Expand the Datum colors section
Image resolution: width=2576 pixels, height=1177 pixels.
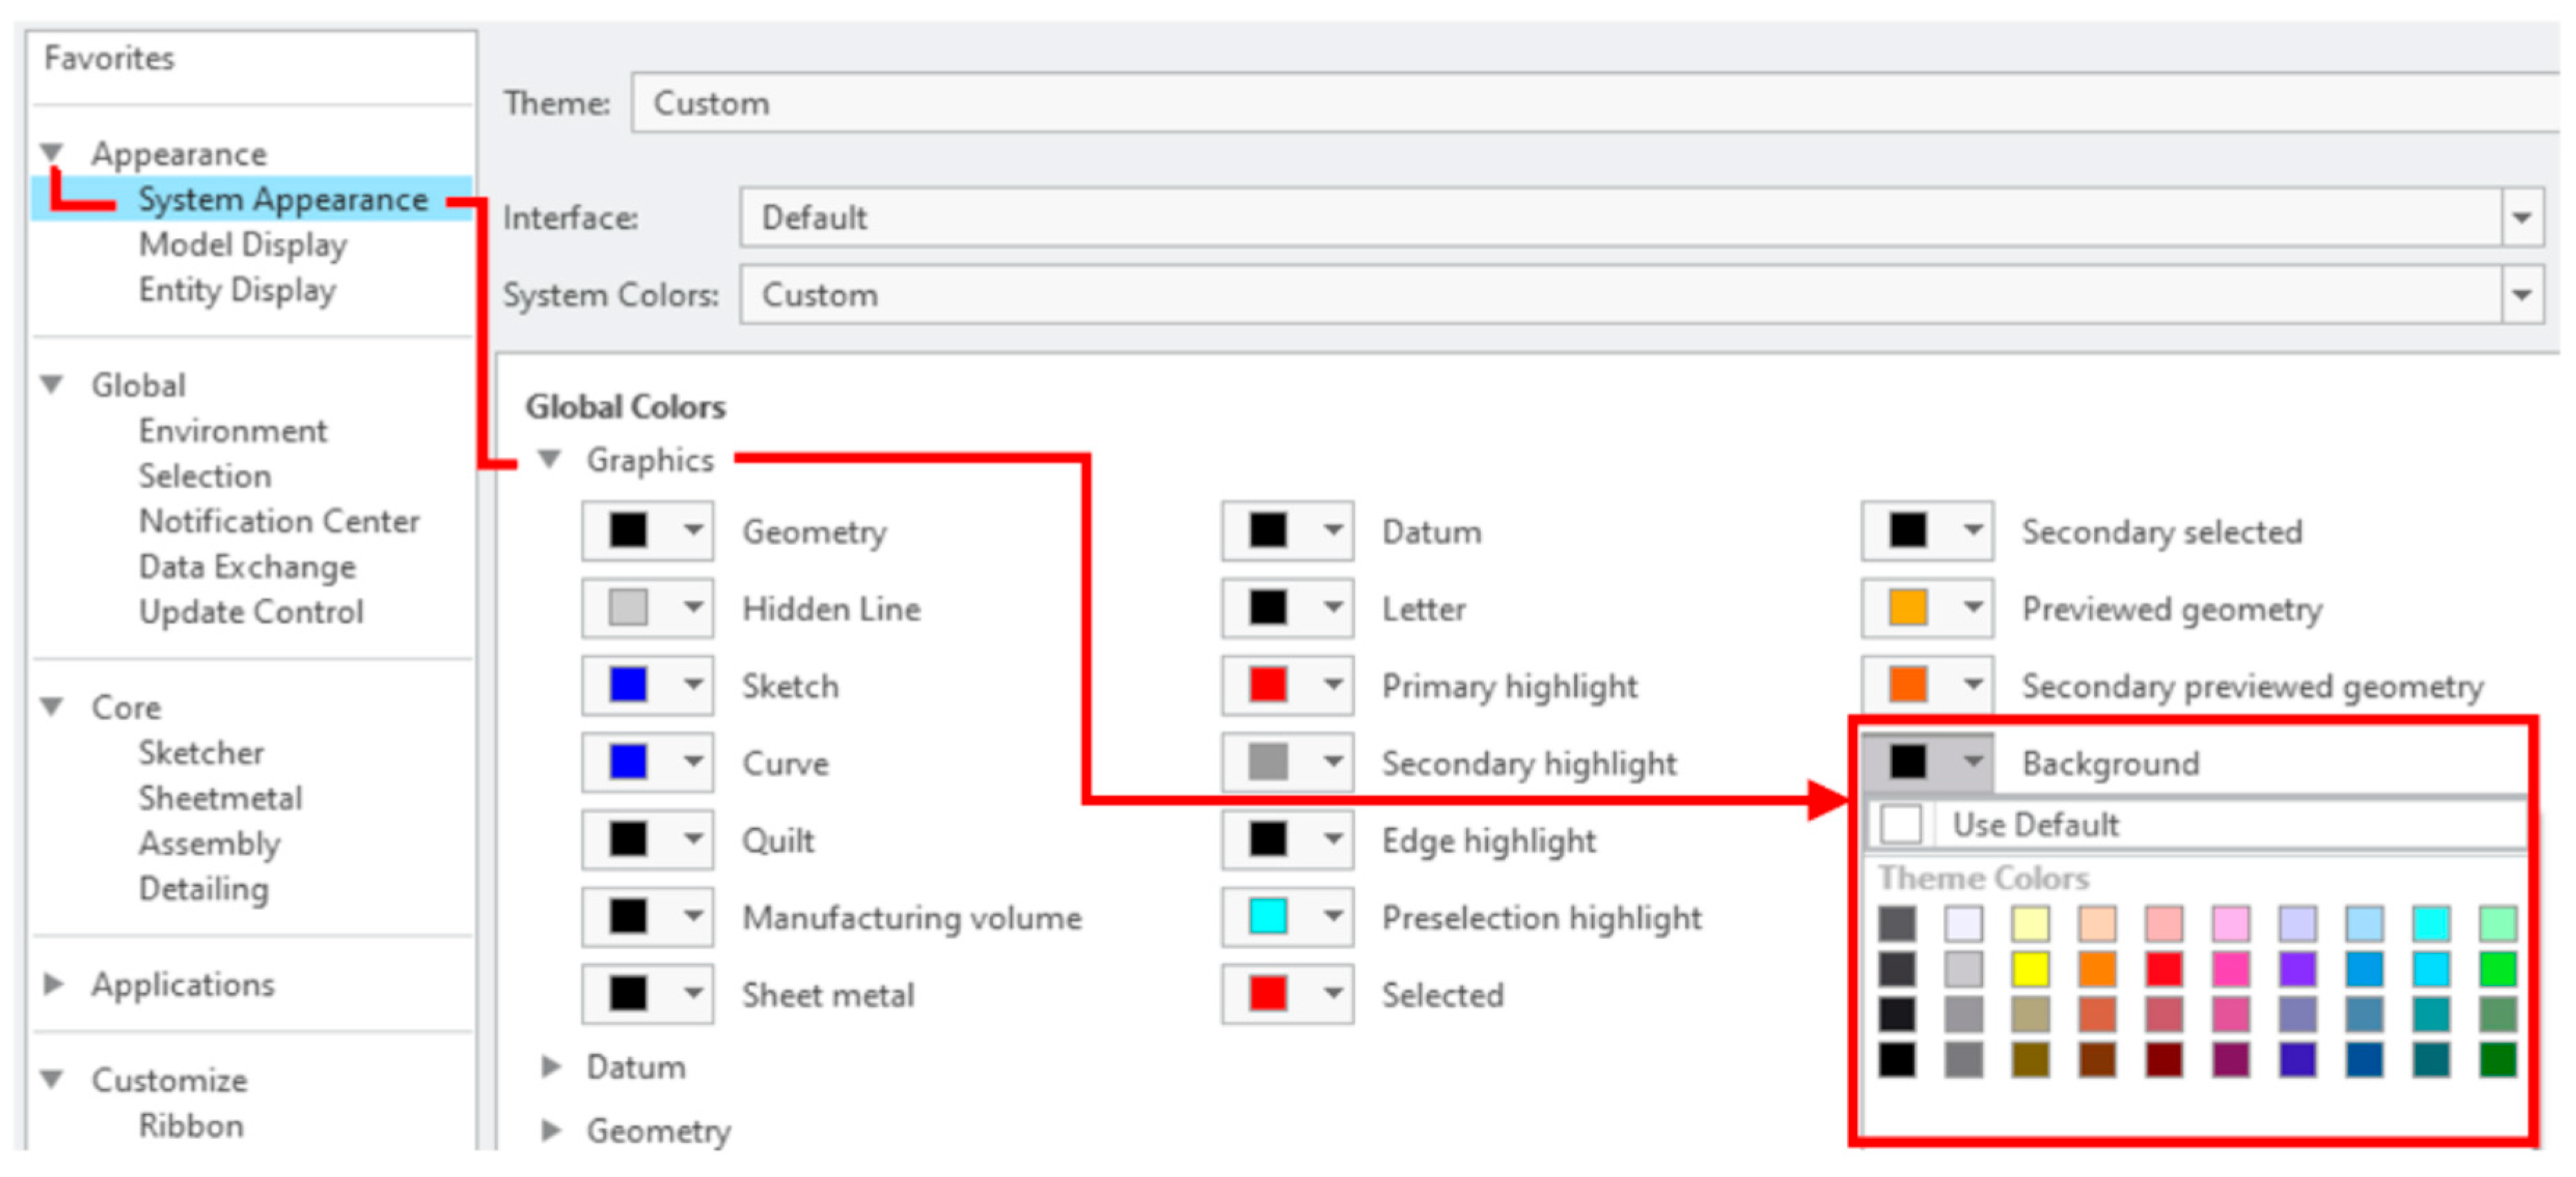point(550,1067)
